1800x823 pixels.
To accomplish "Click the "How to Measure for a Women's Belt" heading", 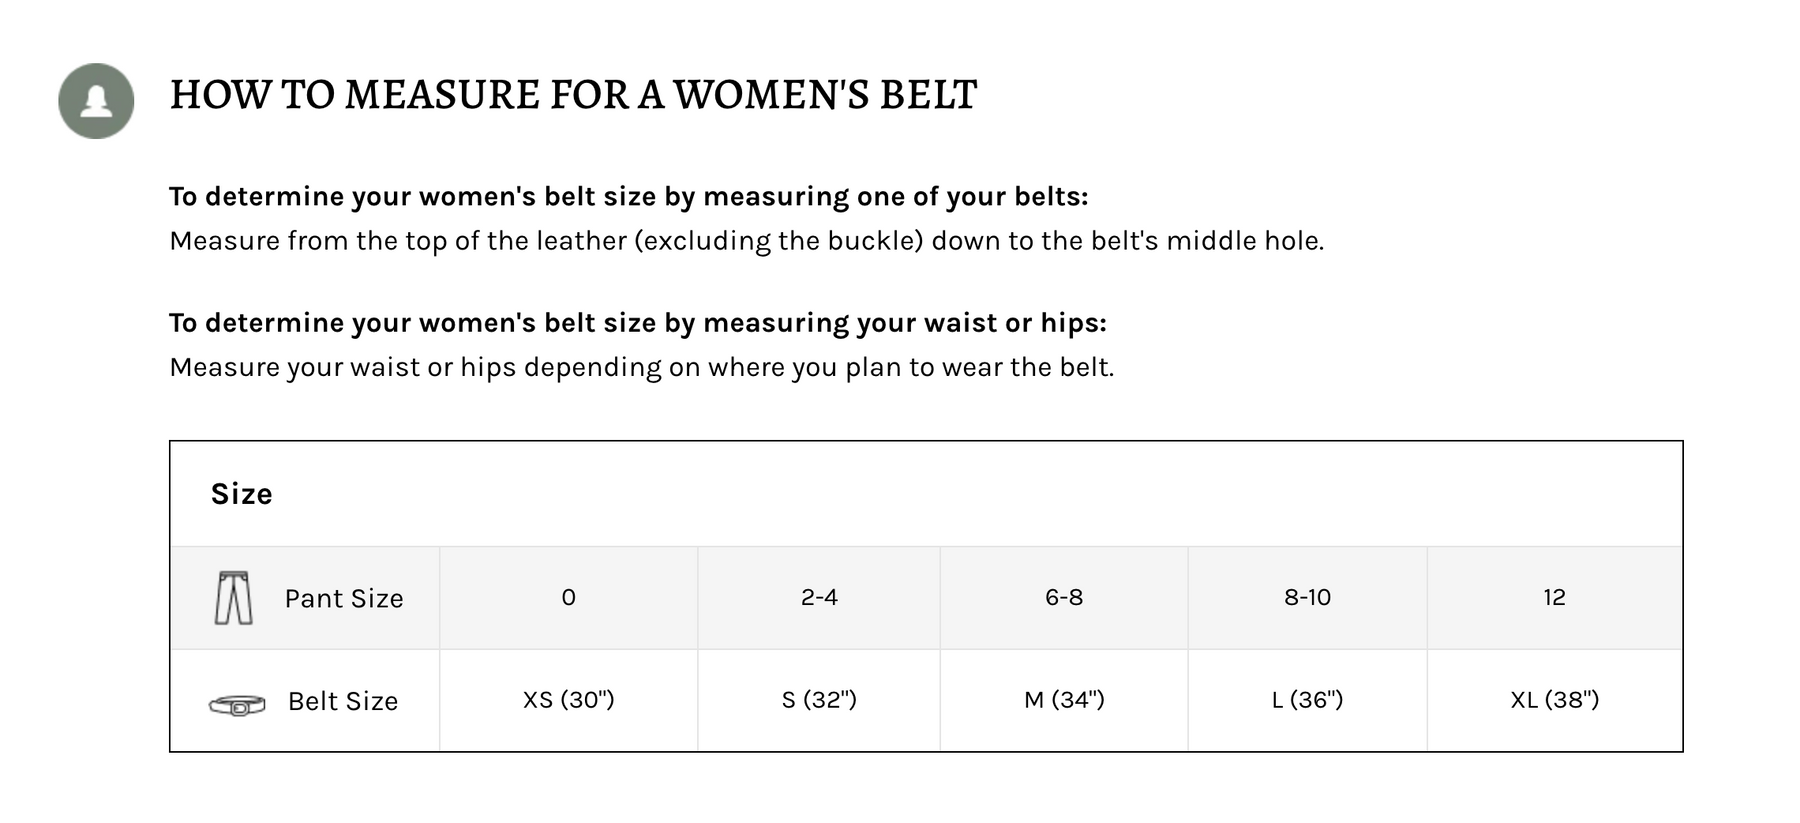I will (573, 95).
